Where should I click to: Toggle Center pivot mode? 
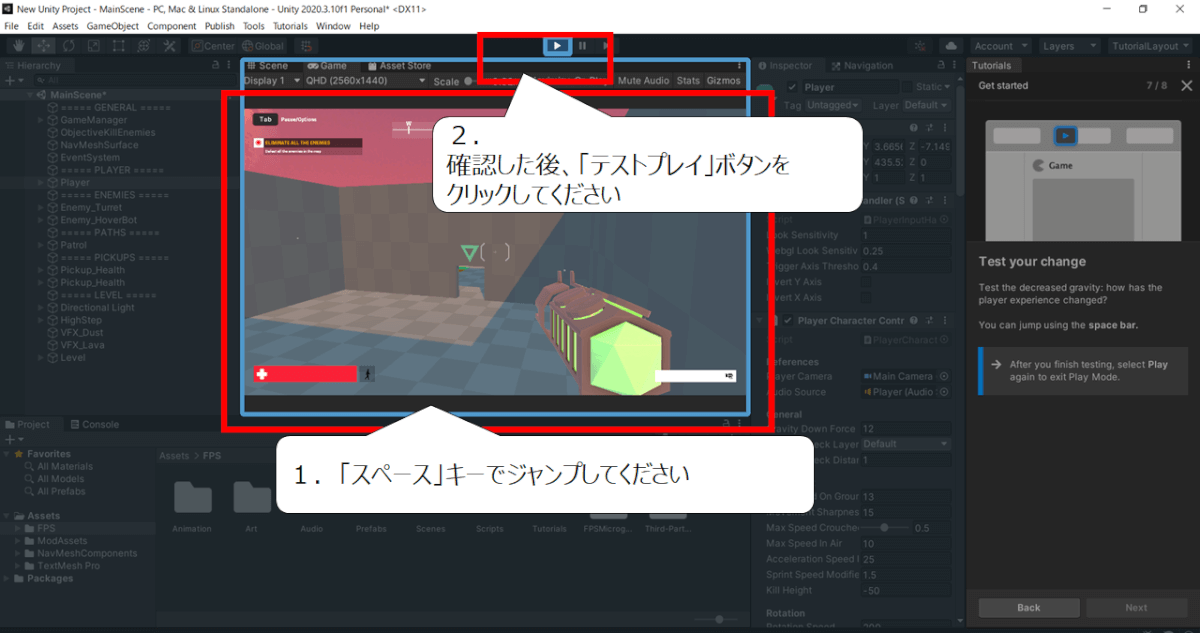pos(212,46)
